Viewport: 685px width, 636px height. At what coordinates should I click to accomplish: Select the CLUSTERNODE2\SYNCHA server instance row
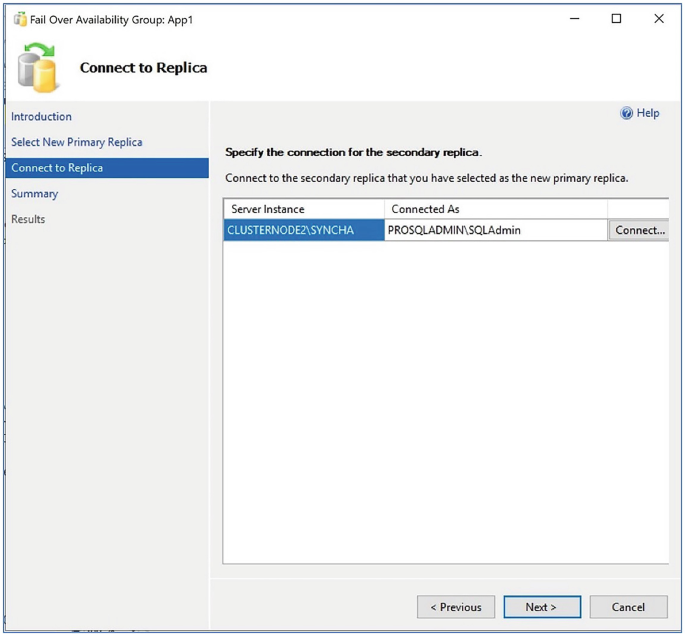coord(291,230)
